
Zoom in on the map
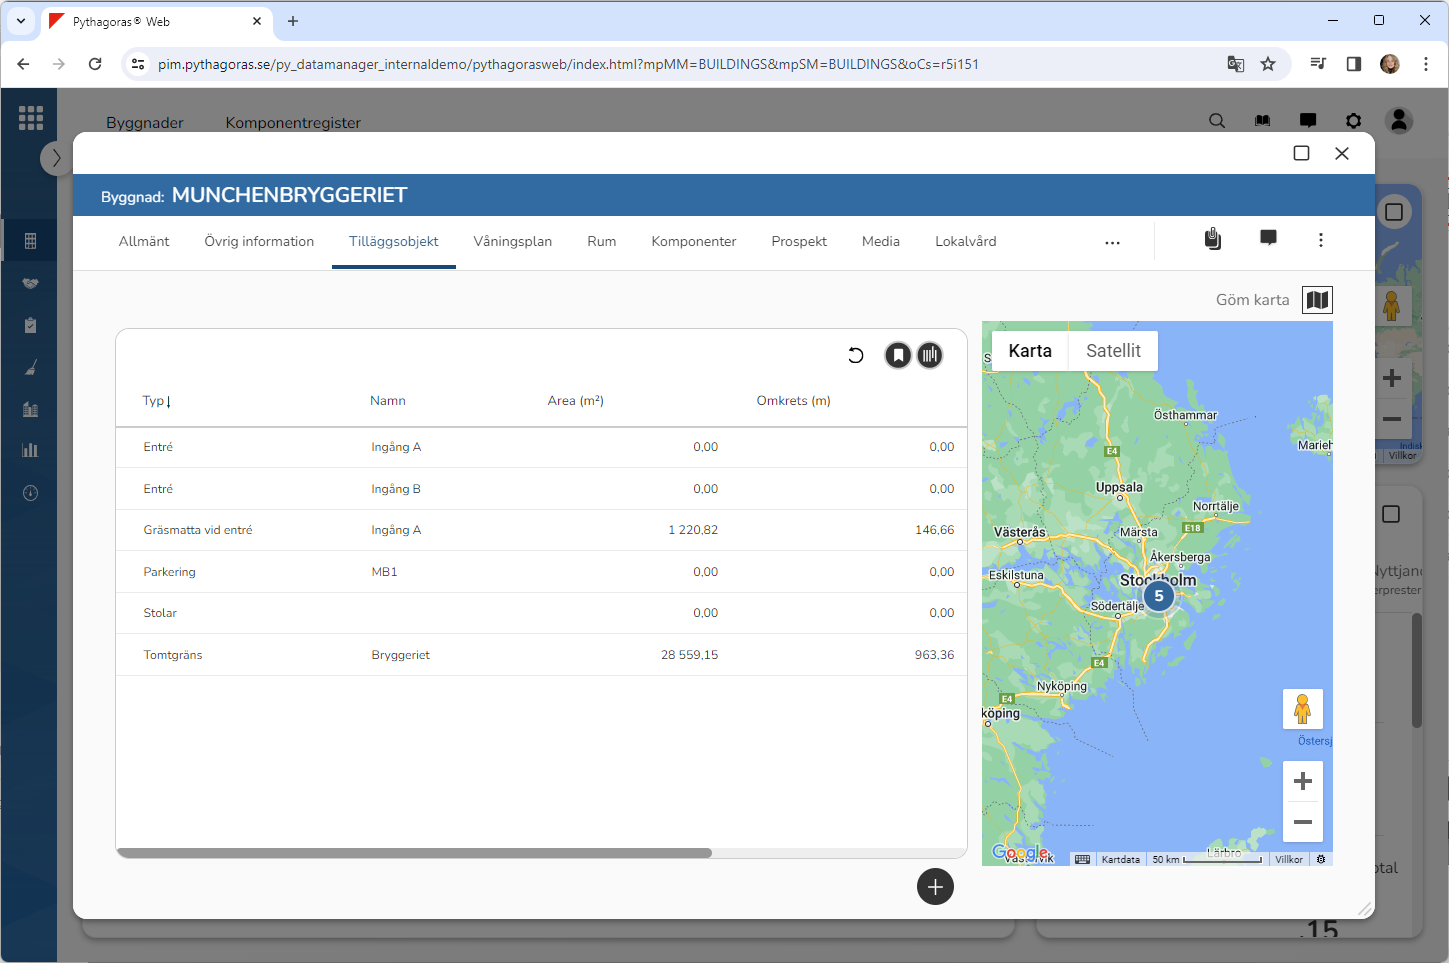point(1302,781)
